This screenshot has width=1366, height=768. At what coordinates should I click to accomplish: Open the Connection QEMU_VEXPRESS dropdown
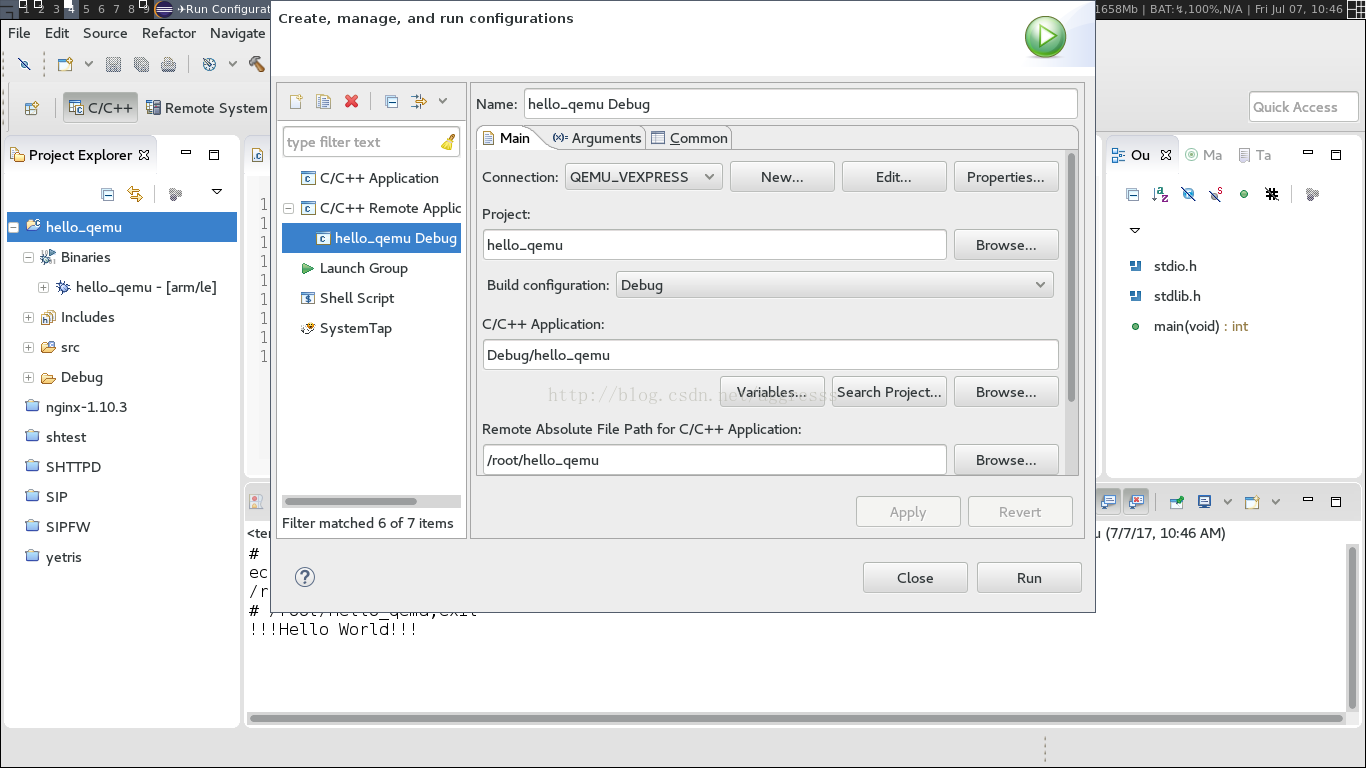643,177
